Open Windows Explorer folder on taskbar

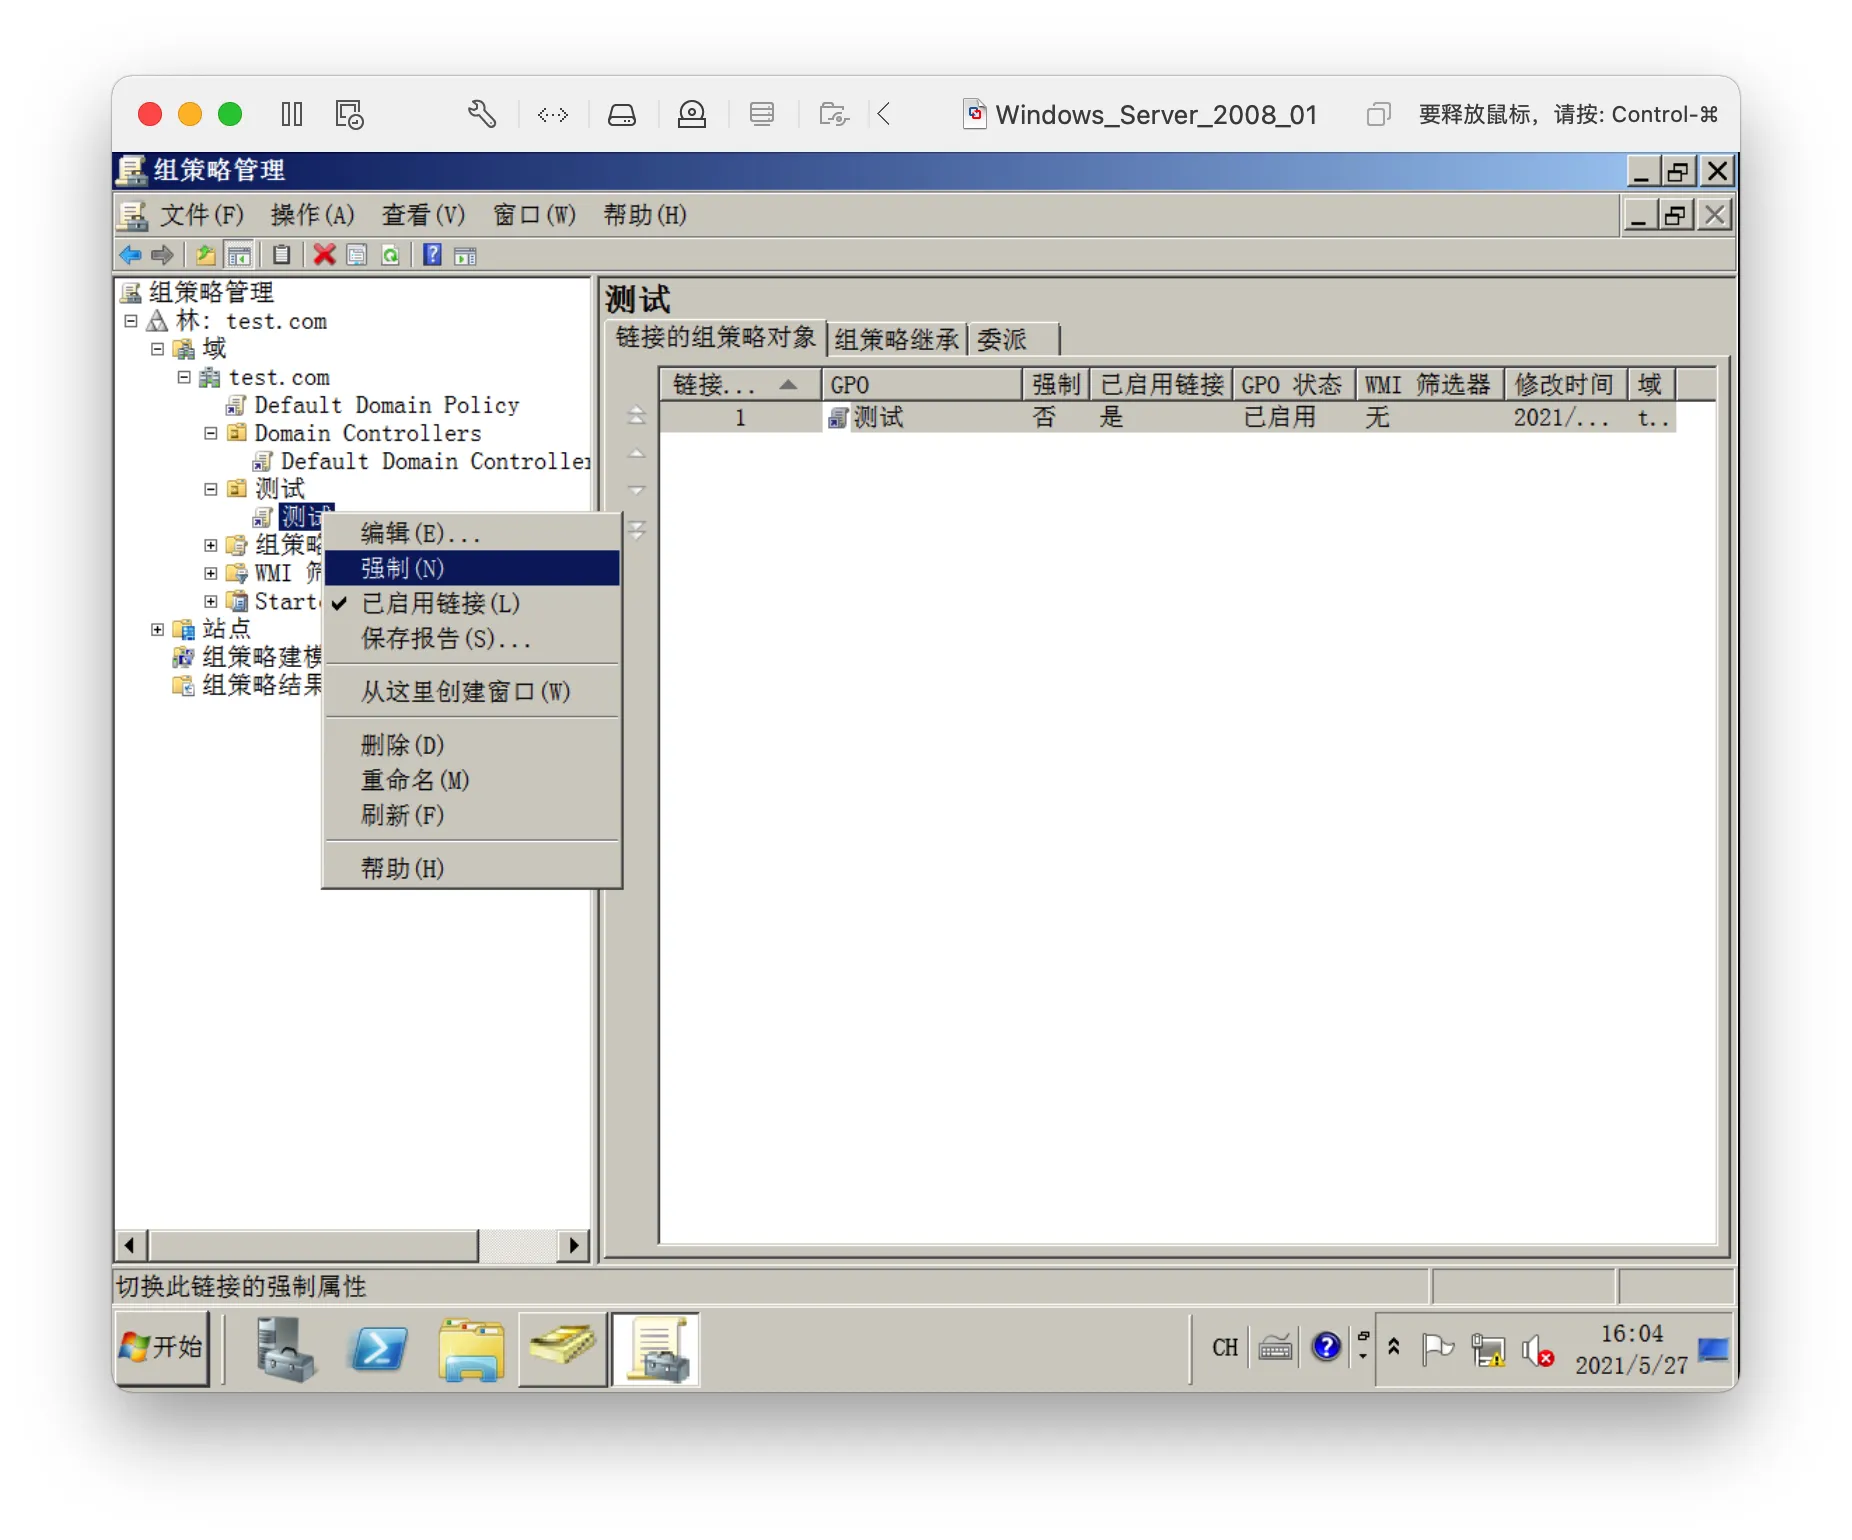click(x=471, y=1348)
